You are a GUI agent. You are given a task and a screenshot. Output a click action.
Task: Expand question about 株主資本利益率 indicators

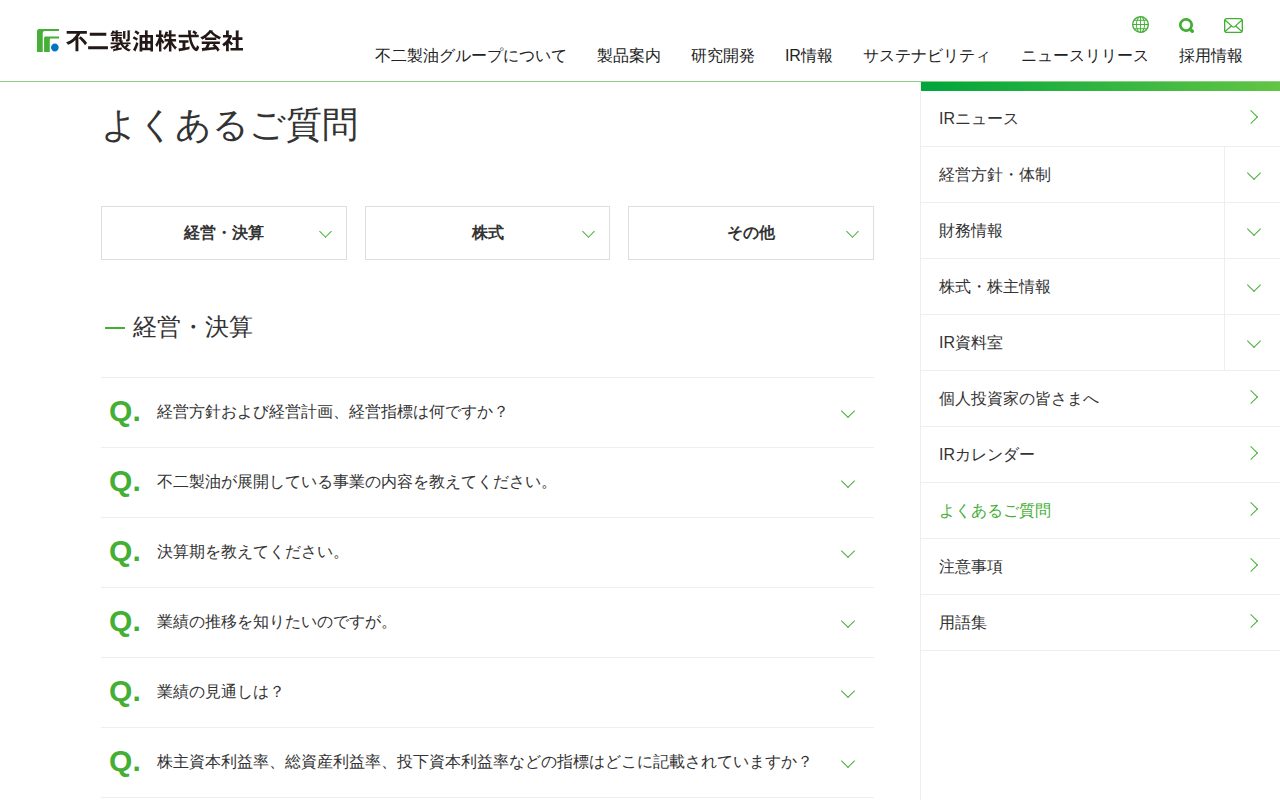(487, 763)
